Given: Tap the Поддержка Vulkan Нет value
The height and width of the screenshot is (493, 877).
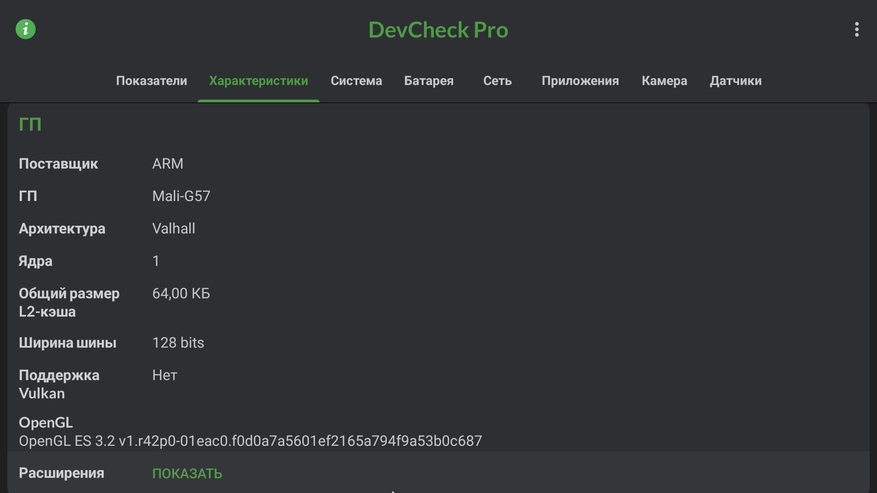Looking at the screenshot, I should (x=165, y=376).
